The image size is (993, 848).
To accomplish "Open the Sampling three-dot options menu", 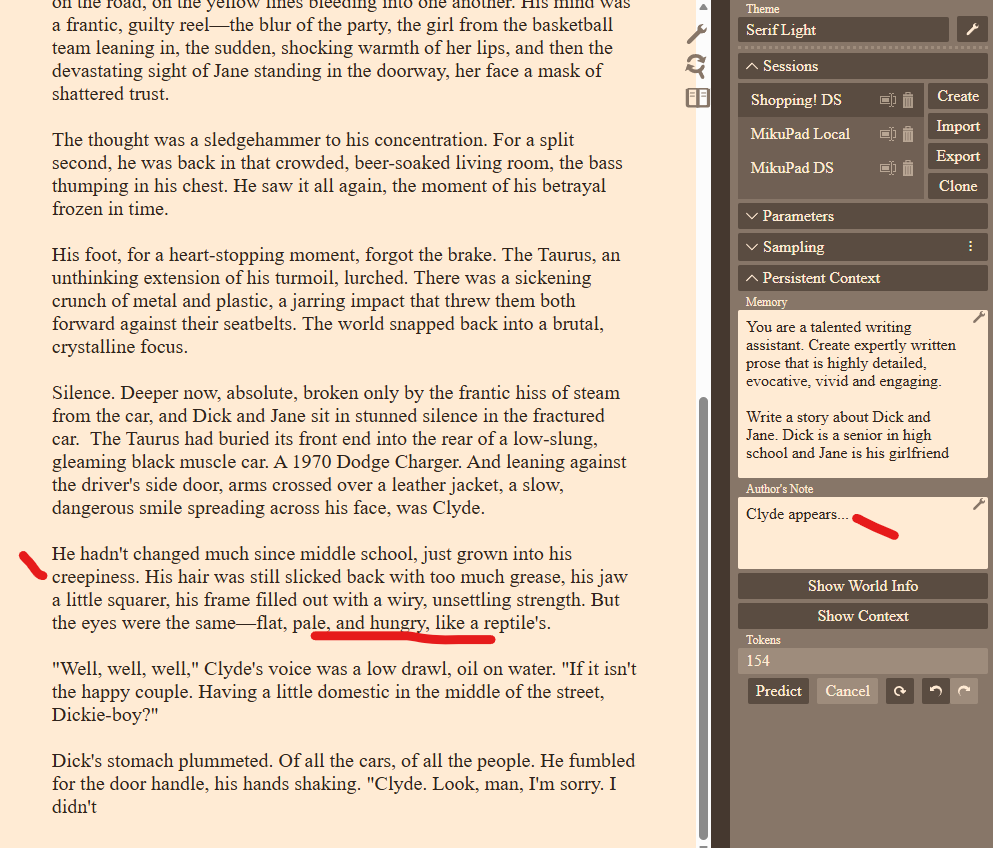I will click(970, 247).
